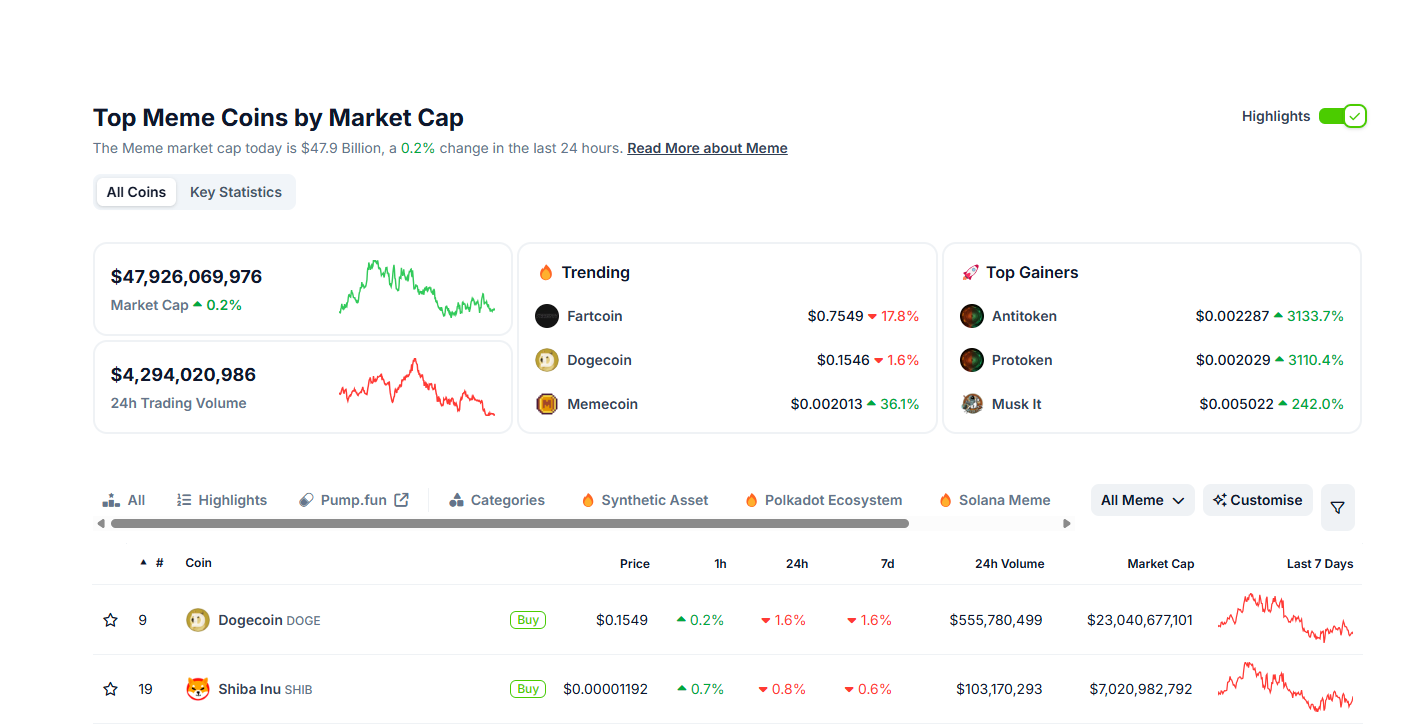Image resolution: width=1421 pixels, height=724 pixels.
Task: Click the Memecoin trending icon
Action: click(547, 404)
